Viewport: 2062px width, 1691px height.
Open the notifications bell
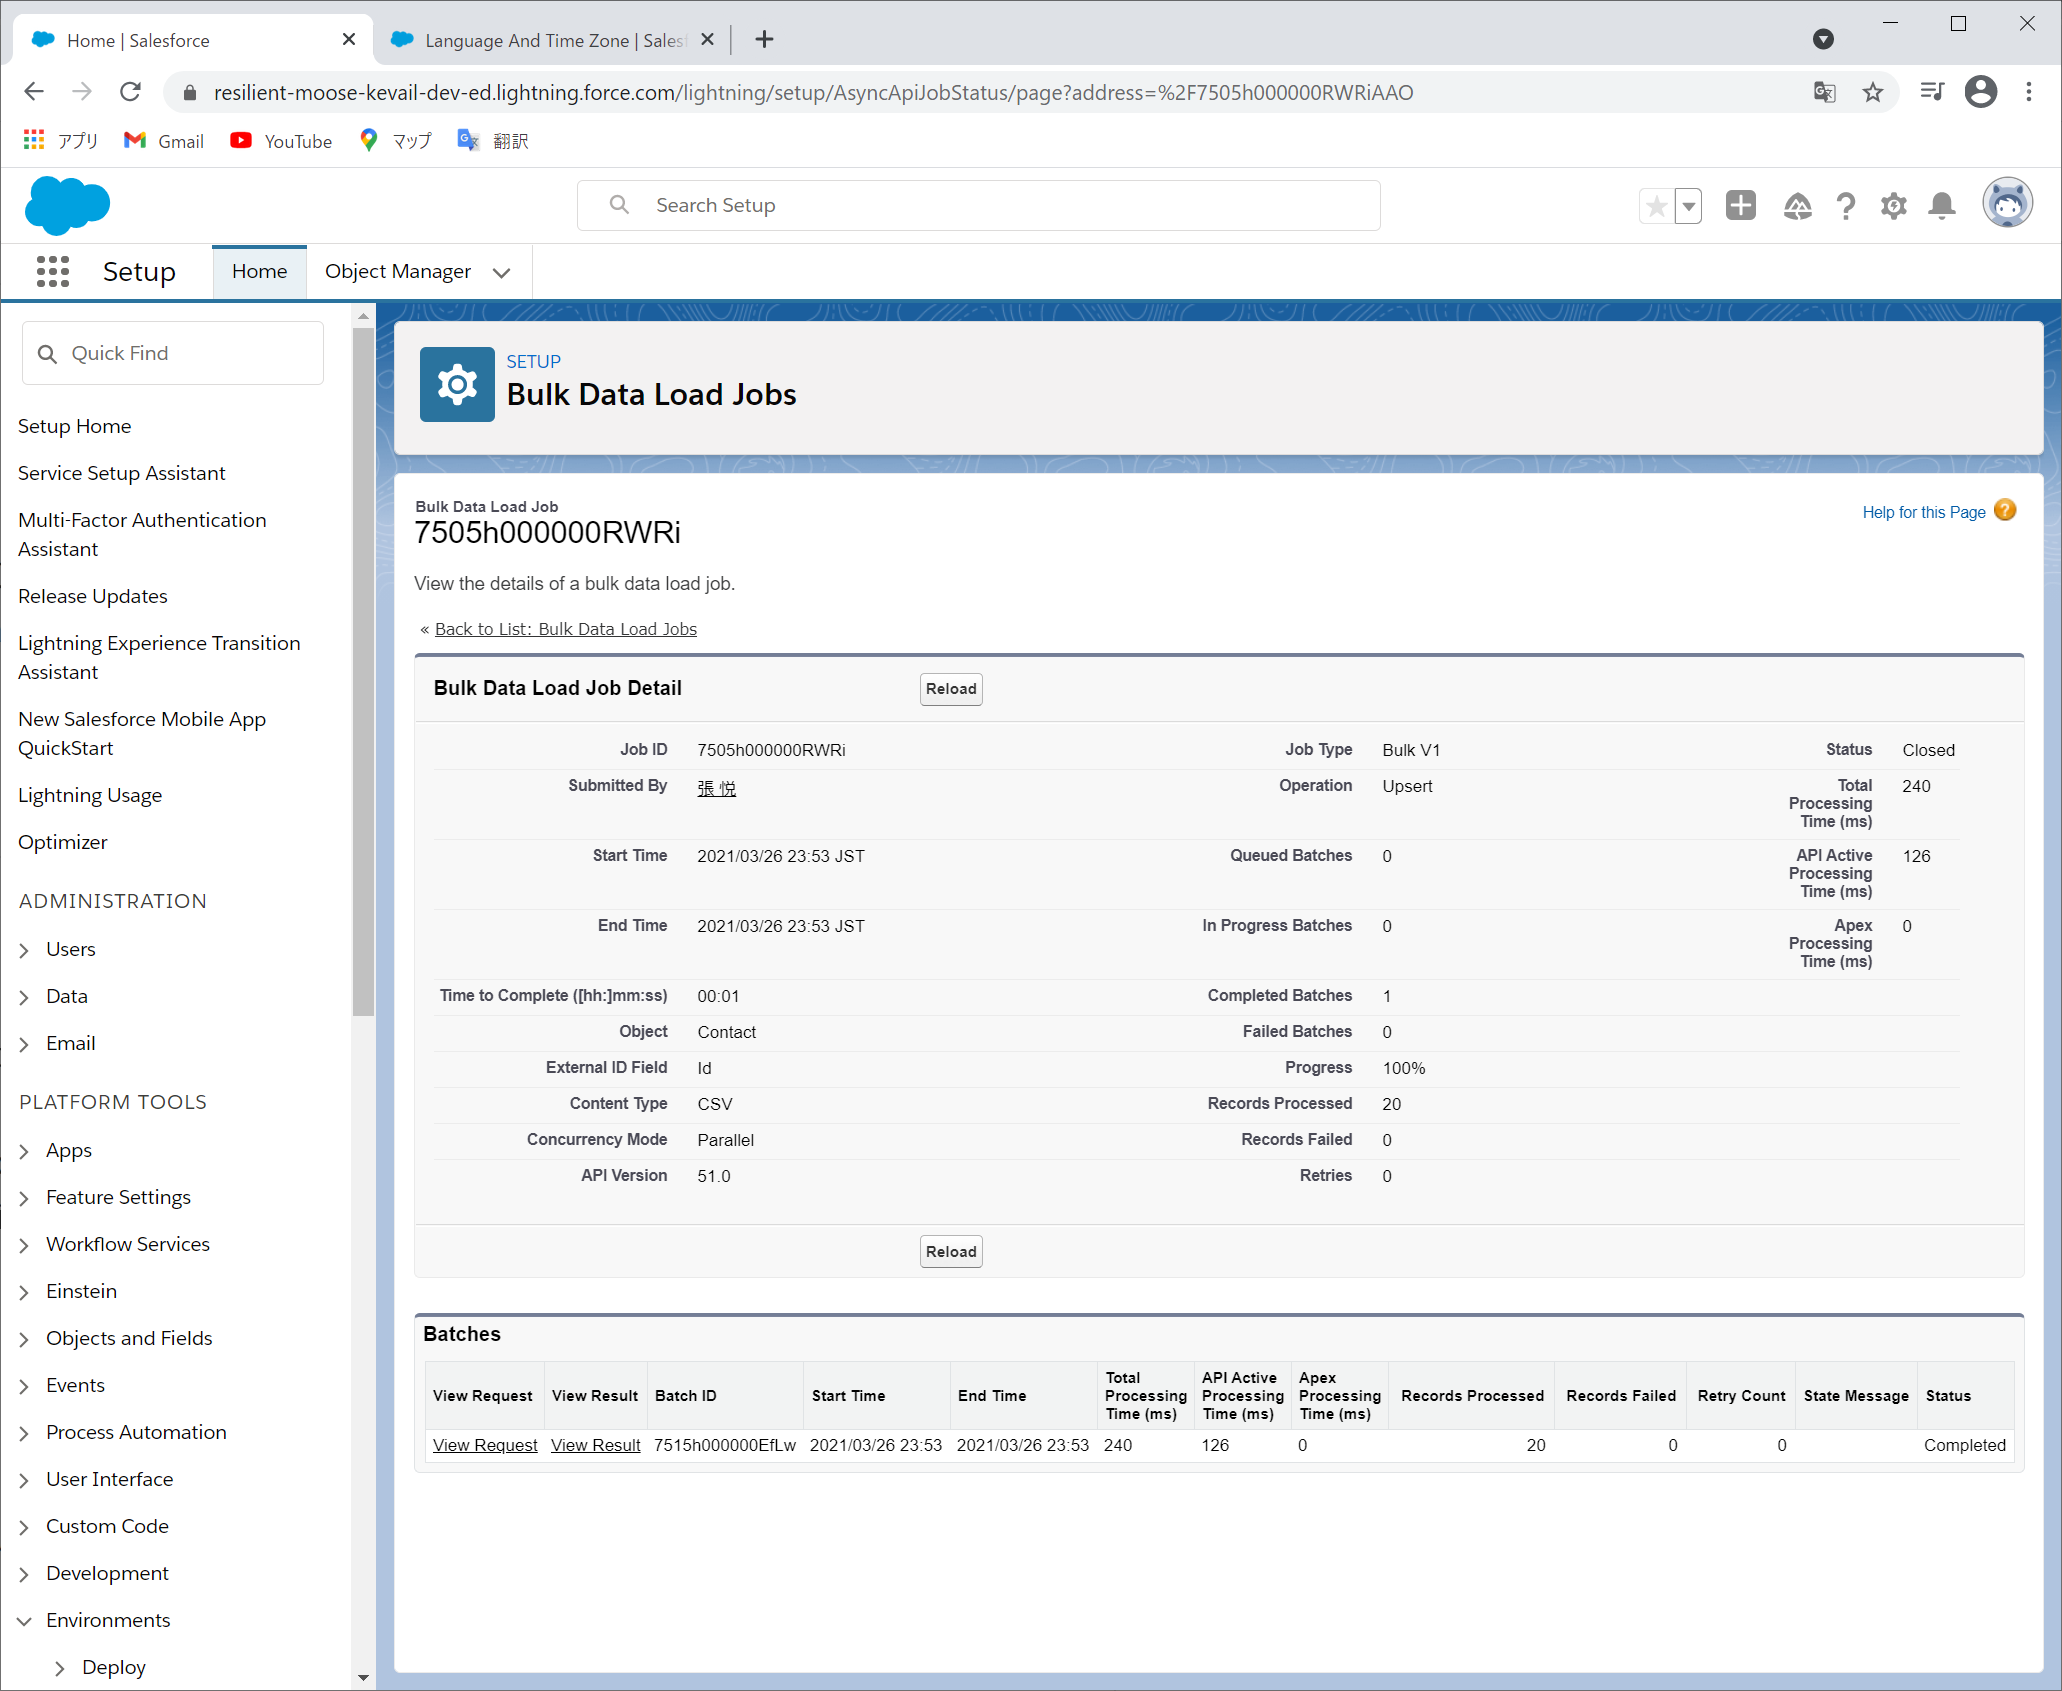point(1941,206)
